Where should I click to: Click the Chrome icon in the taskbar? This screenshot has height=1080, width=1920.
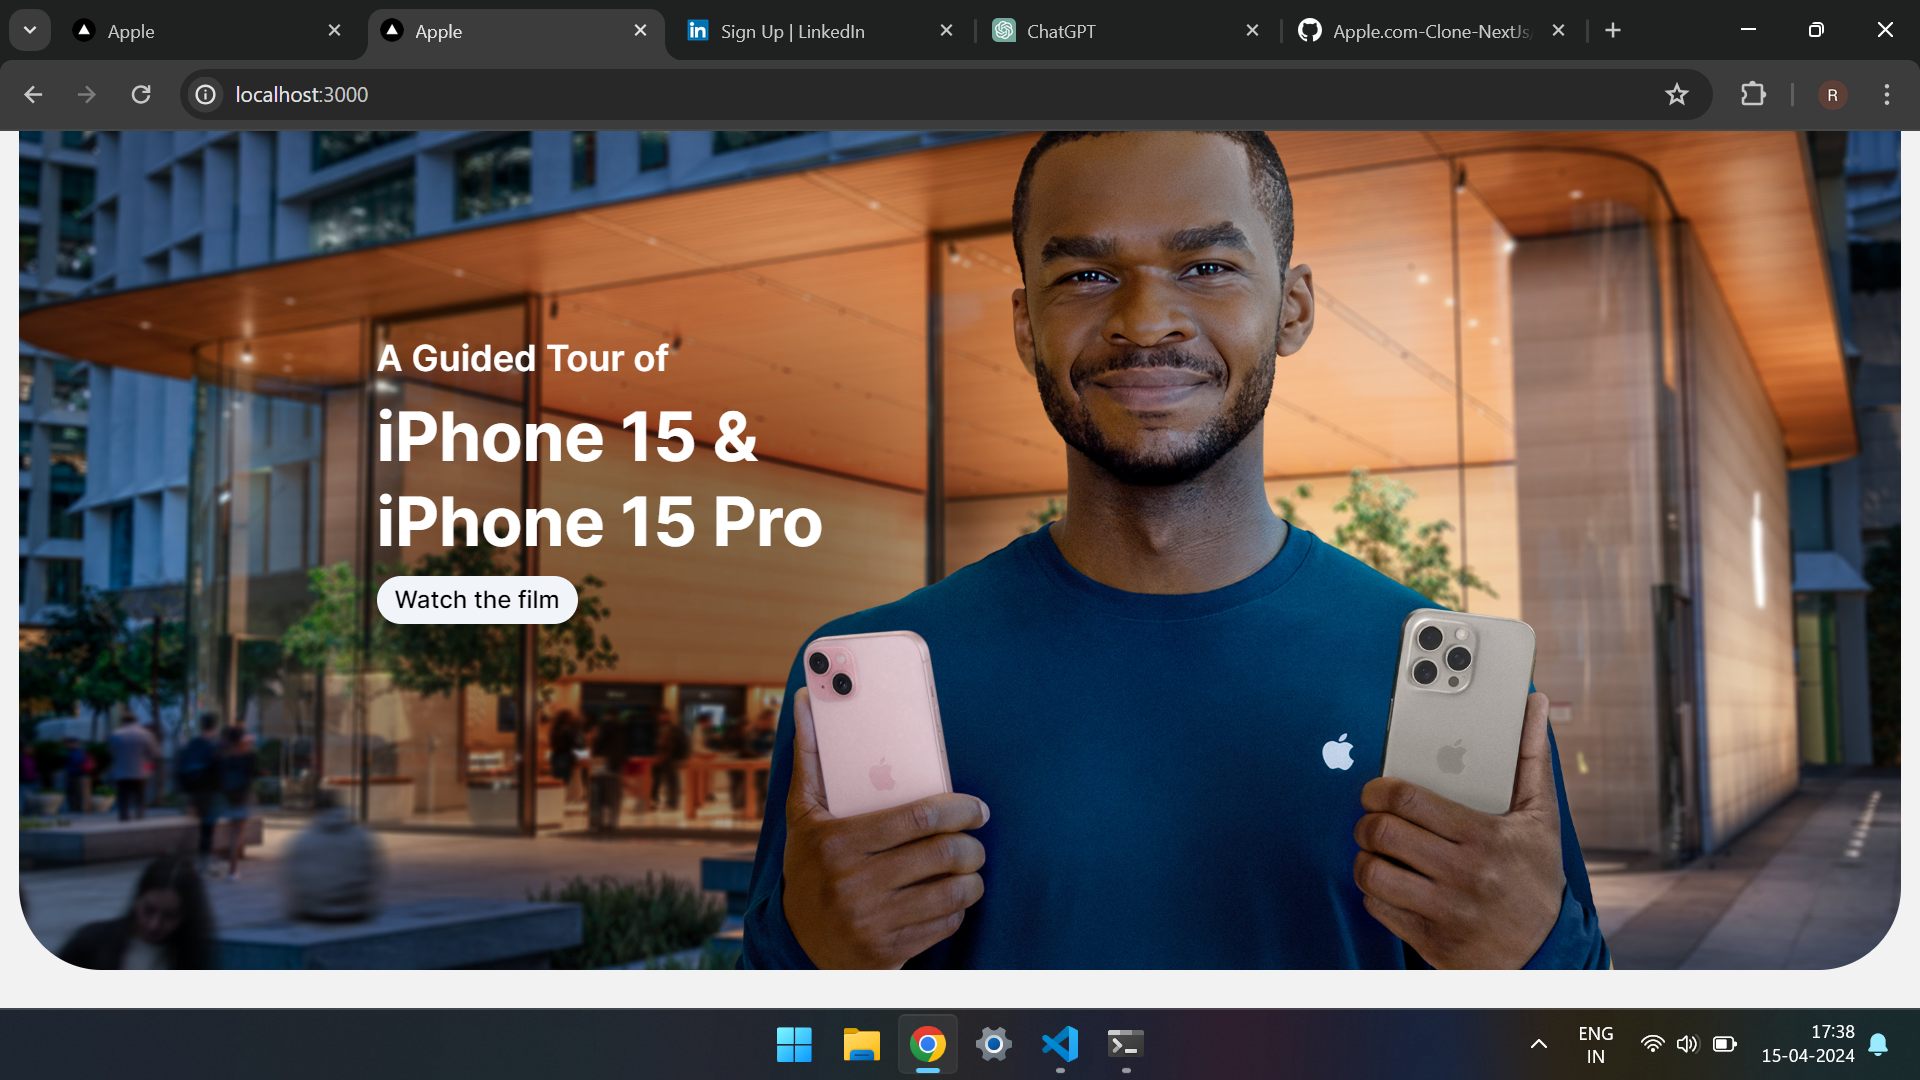(928, 1045)
